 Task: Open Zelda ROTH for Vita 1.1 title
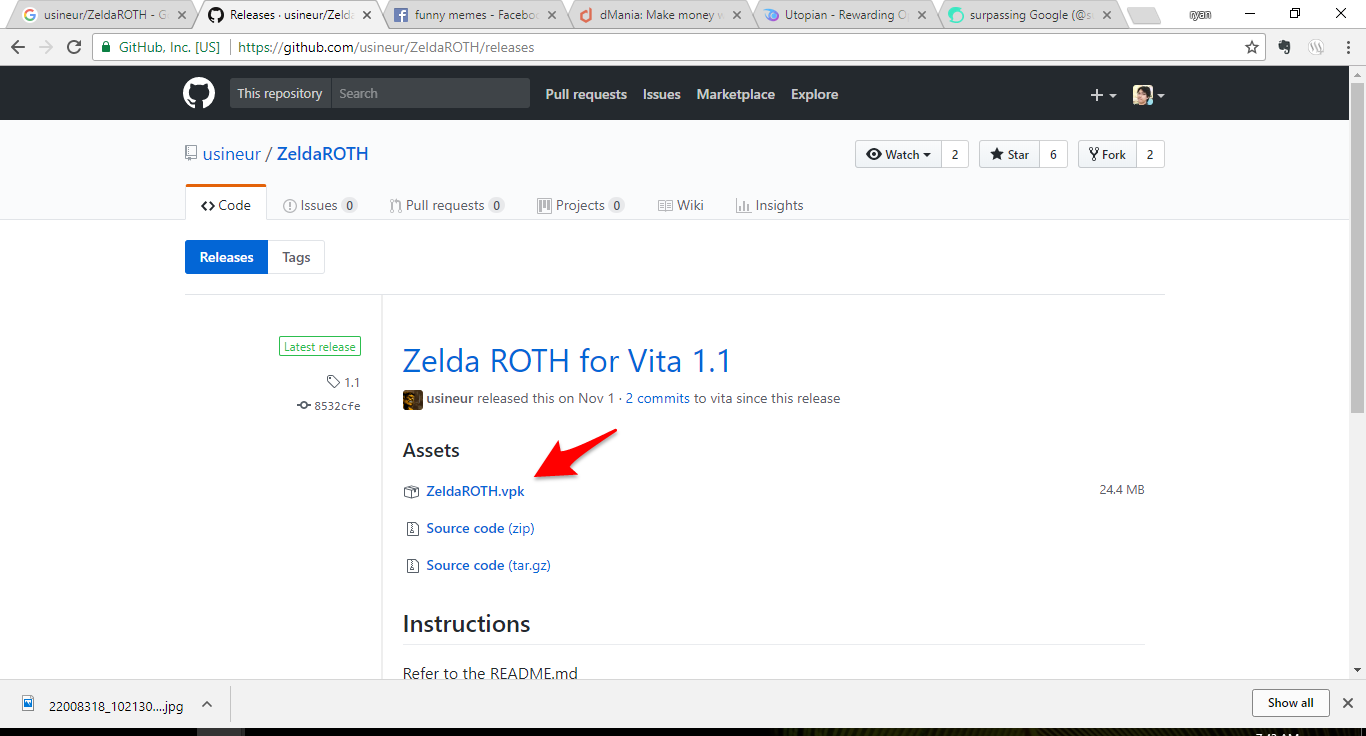point(567,360)
